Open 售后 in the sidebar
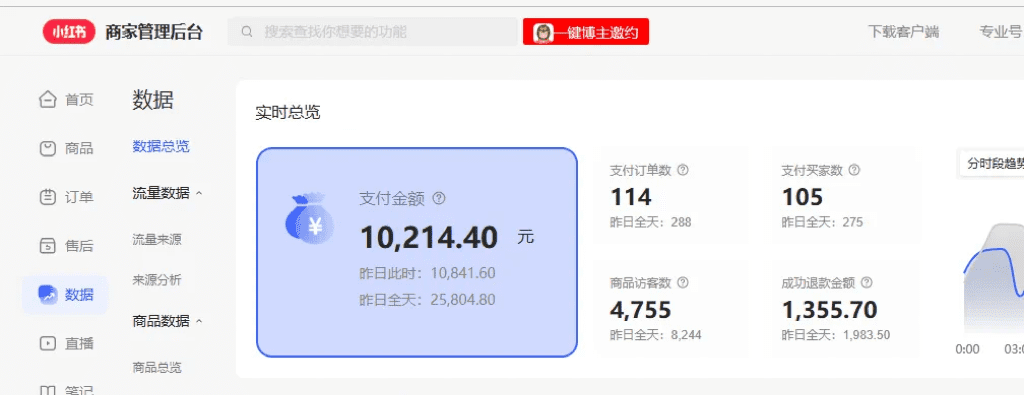 (65, 245)
